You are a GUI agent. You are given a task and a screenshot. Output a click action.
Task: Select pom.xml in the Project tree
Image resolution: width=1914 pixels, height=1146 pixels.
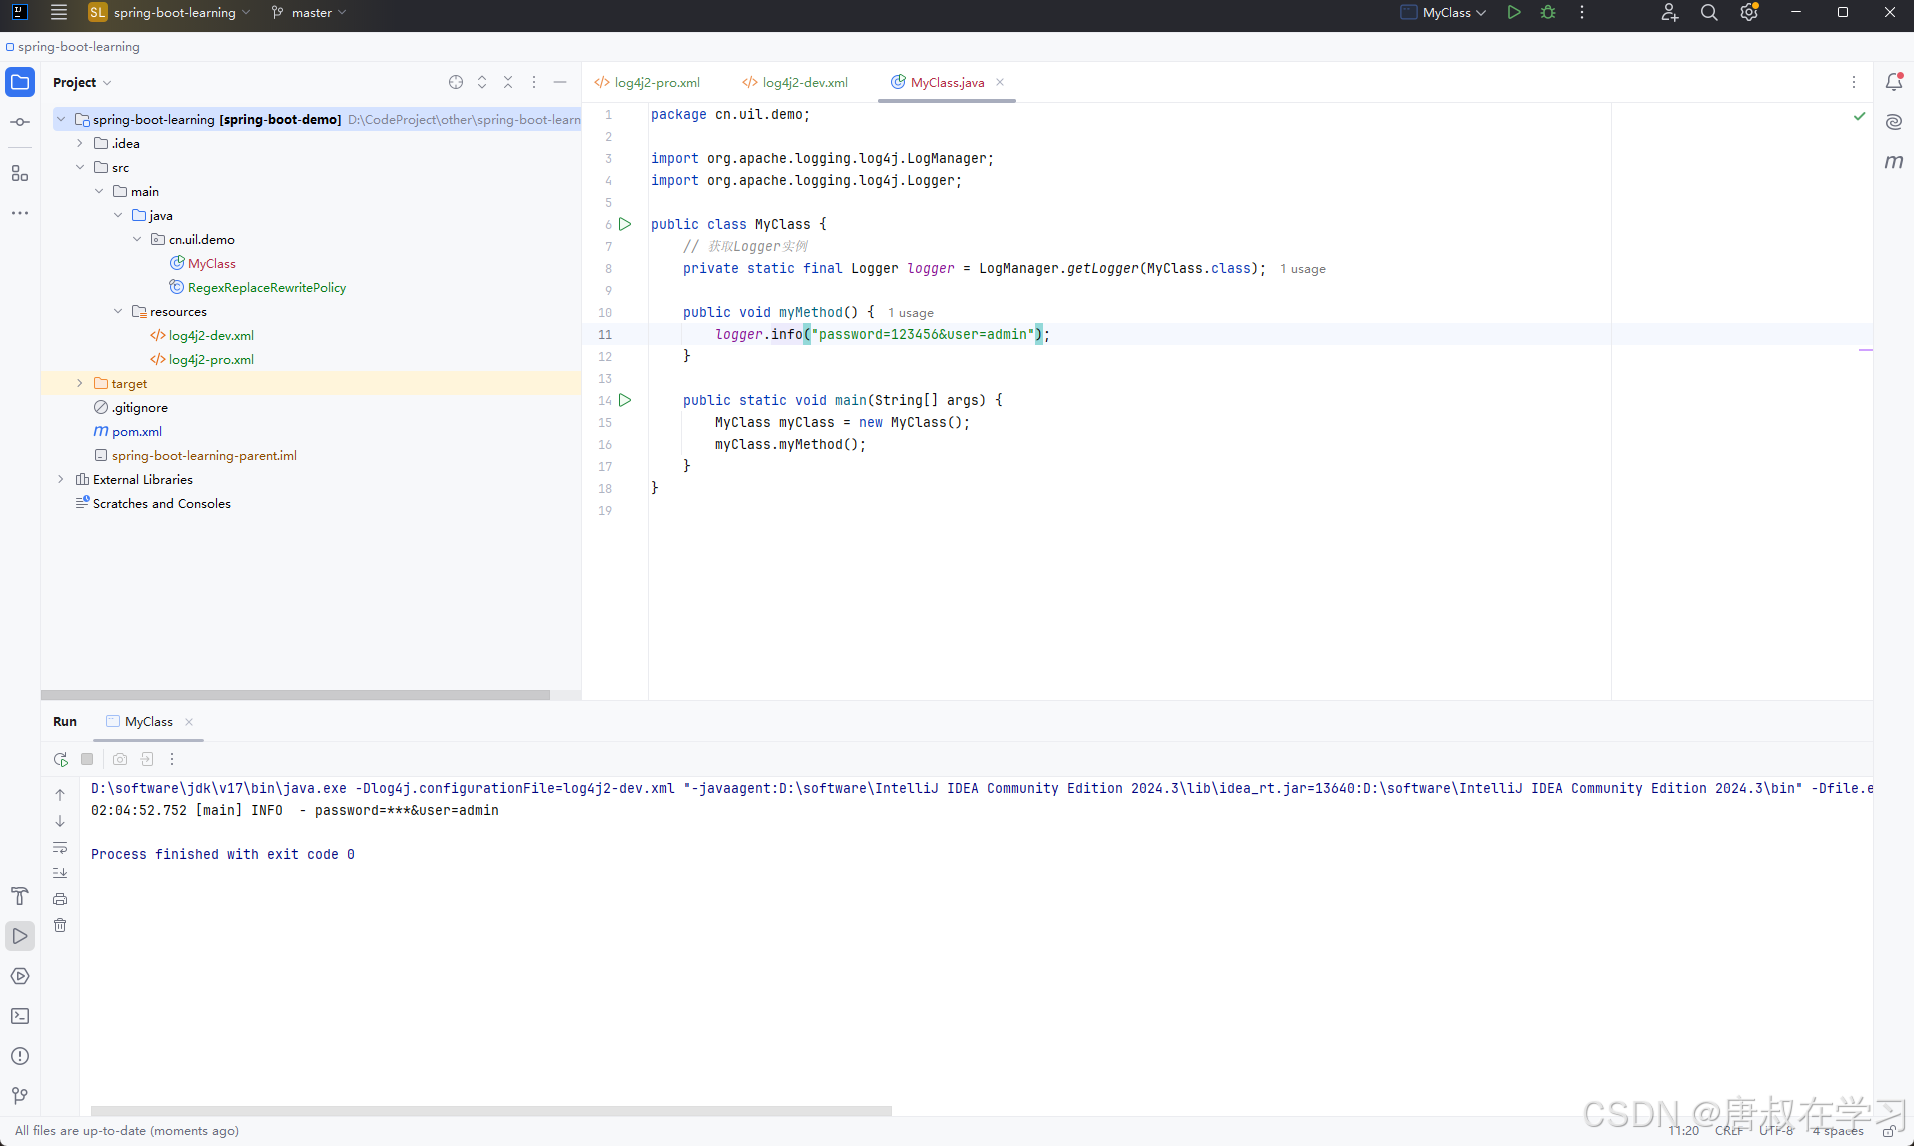point(136,431)
